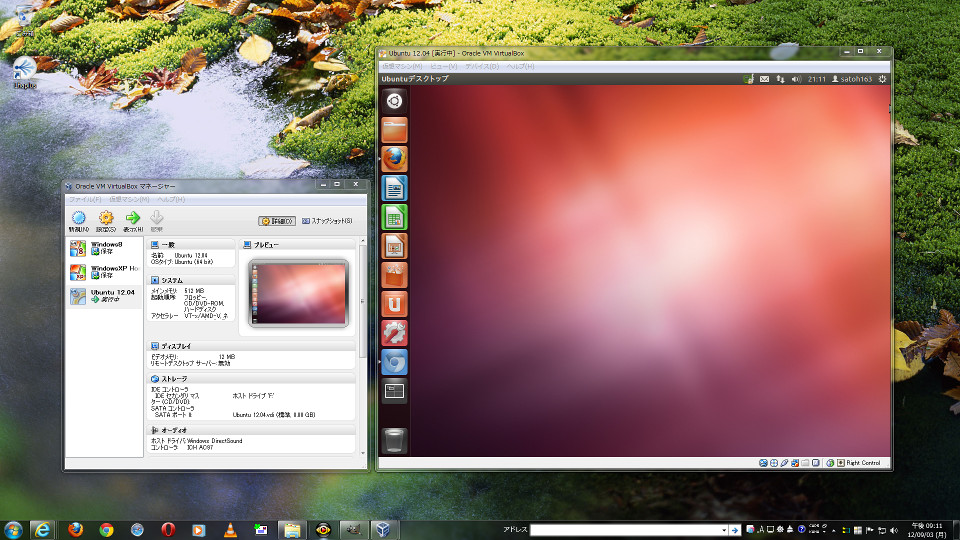Viewport: 960px width, 540px height.
Task: Select the Ubuntu 12.04 virtual machine
Action: (x=104, y=296)
